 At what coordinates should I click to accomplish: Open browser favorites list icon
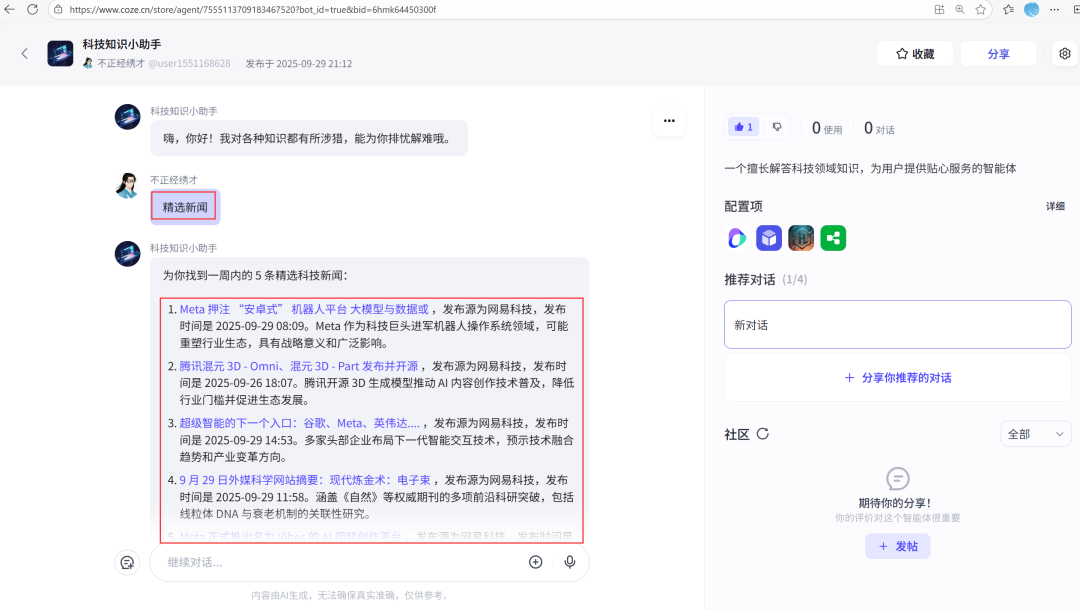pyautogui.click(x=1008, y=10)
